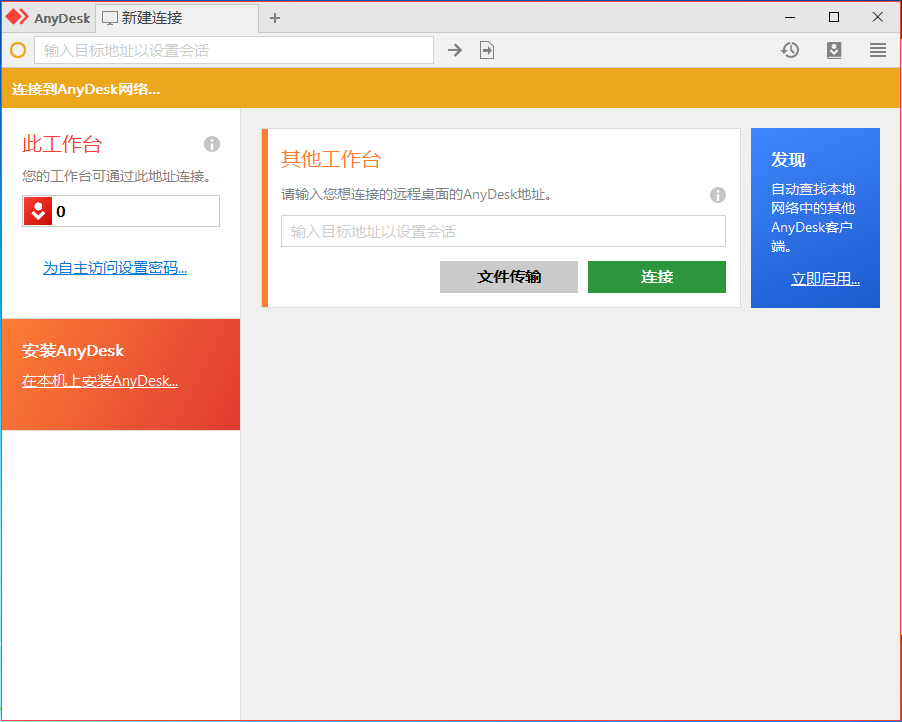This screenshot has height=722, width=902.
Task: Click the info icon beside 其他工作台
Action: click(x=718, y=195)
